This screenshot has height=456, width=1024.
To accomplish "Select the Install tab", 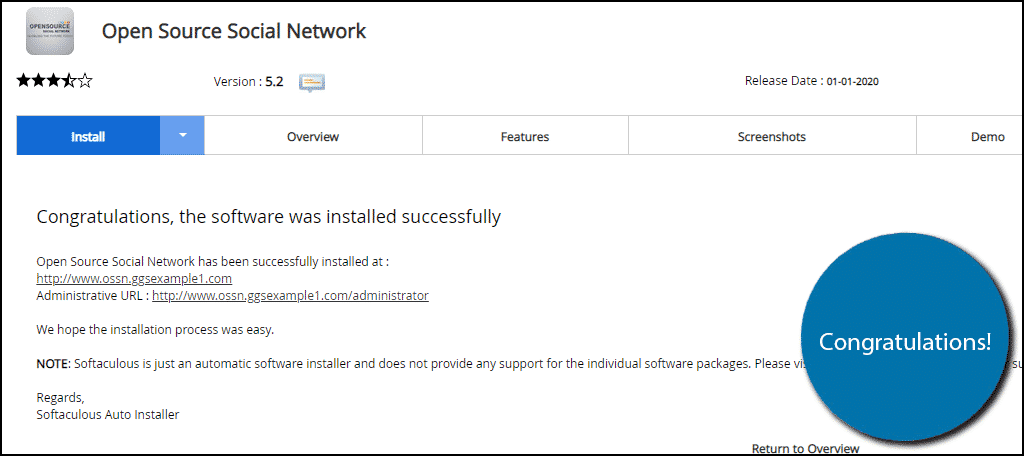I will pyautogui.click(x=88, y=136).
